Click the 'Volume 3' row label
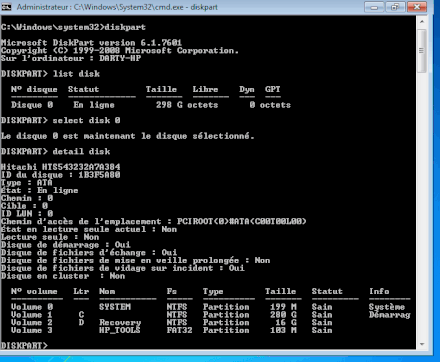This screenshot has height=362, width=440. tap(32, 330)
